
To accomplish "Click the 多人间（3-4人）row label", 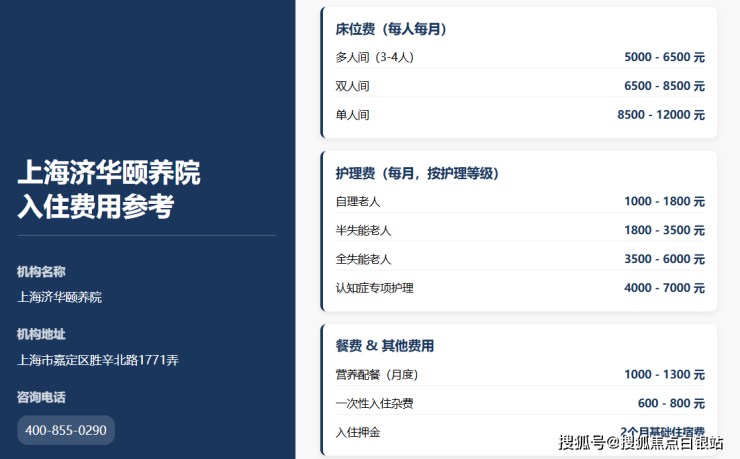I will (x=374, y=58).
